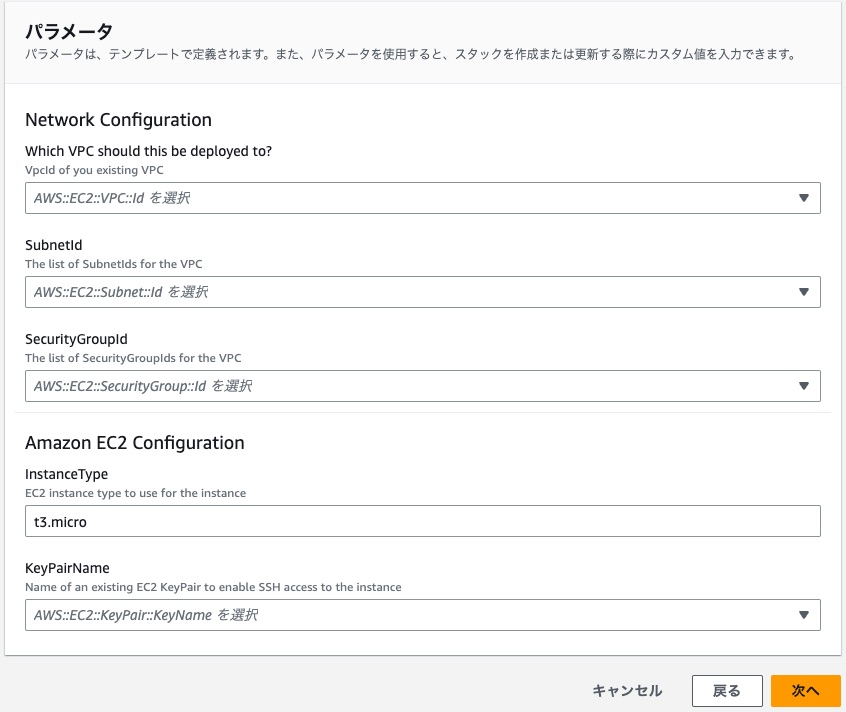Click the 戻る button to go back
846x712 pixels.
pos(727,690)
